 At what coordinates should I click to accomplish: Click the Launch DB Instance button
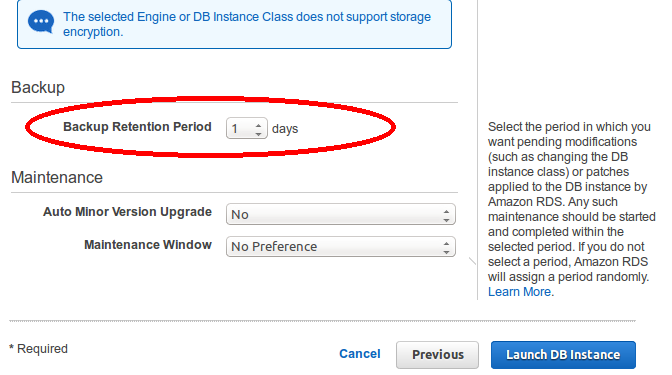coord(563,355)
